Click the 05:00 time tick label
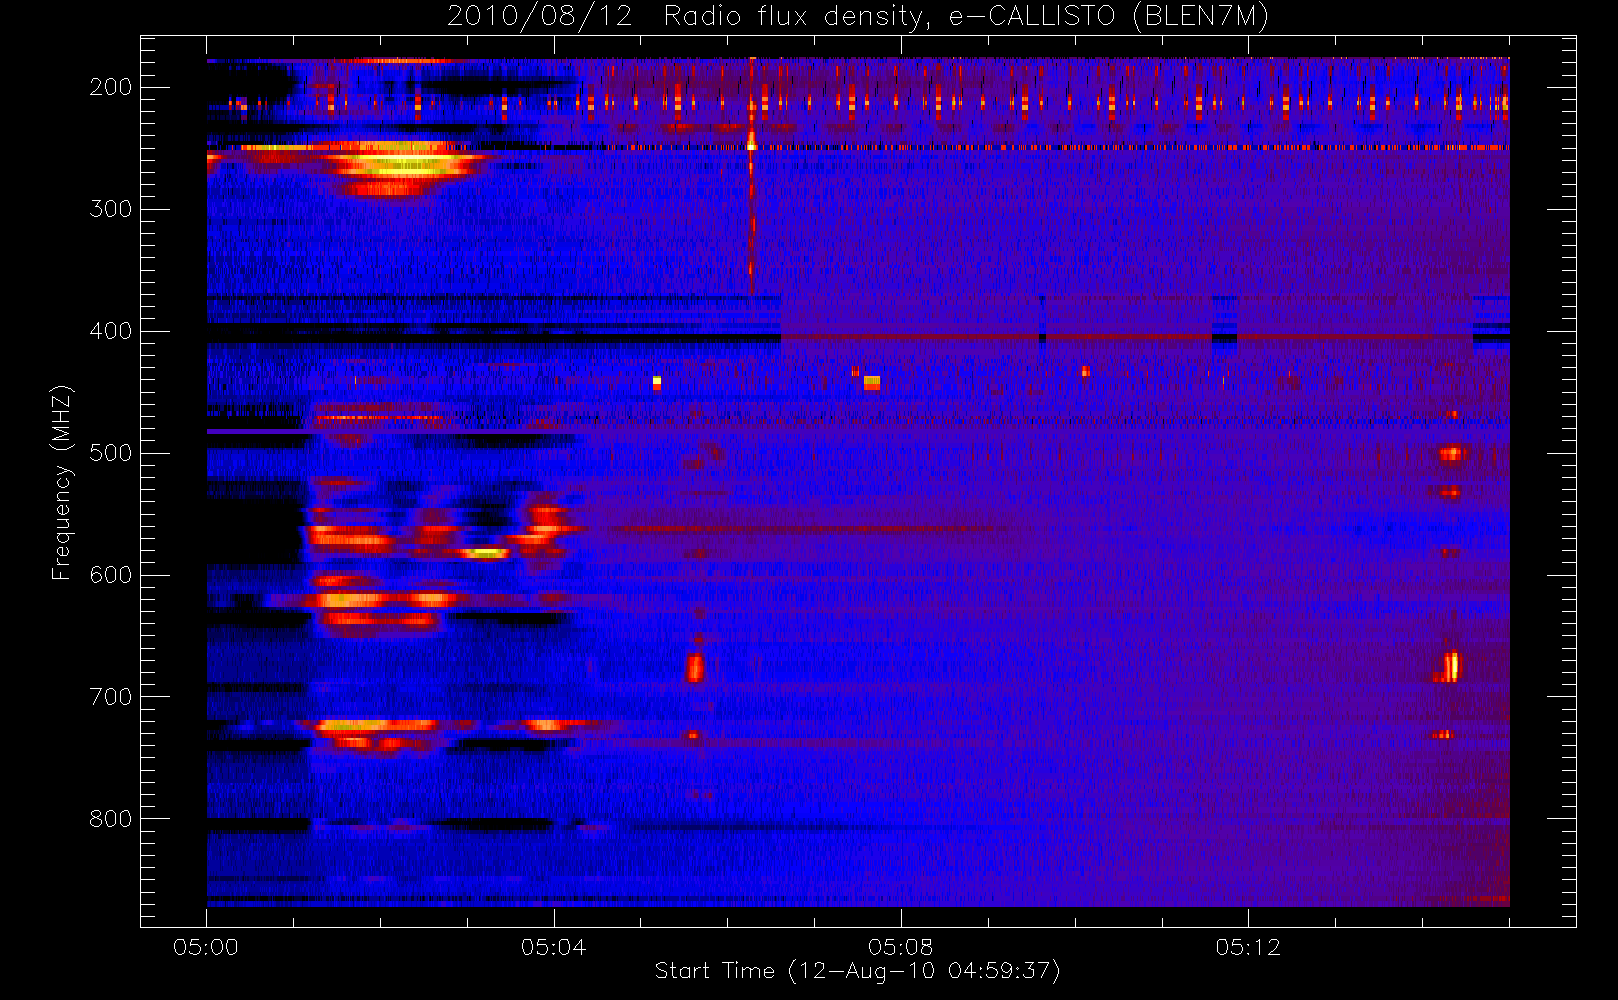This screenshot has height=1000, width=1618. point(206,947)
